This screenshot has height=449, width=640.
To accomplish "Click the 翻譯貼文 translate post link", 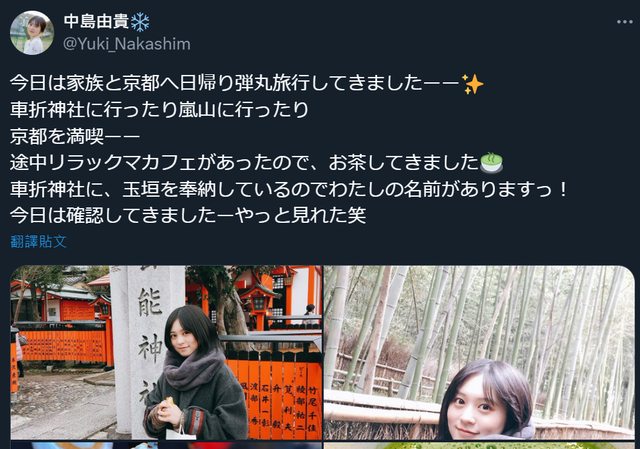I will tap(38, 241).
